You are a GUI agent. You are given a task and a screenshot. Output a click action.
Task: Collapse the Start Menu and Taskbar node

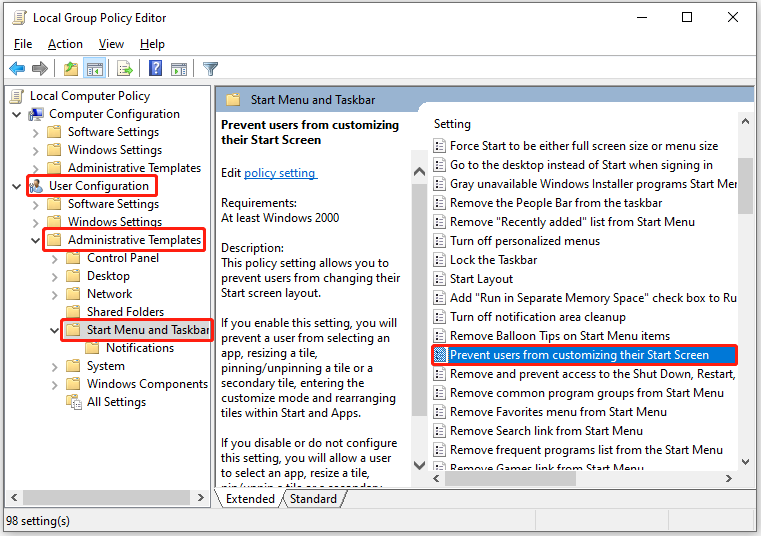tap(54, 330)
